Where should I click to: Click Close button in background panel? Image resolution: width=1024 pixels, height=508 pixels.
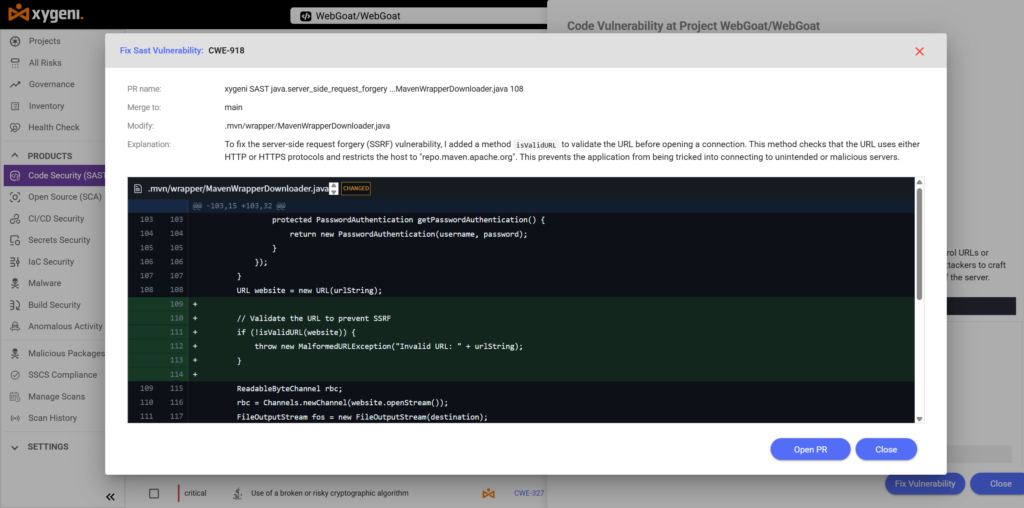click(999, 484)
